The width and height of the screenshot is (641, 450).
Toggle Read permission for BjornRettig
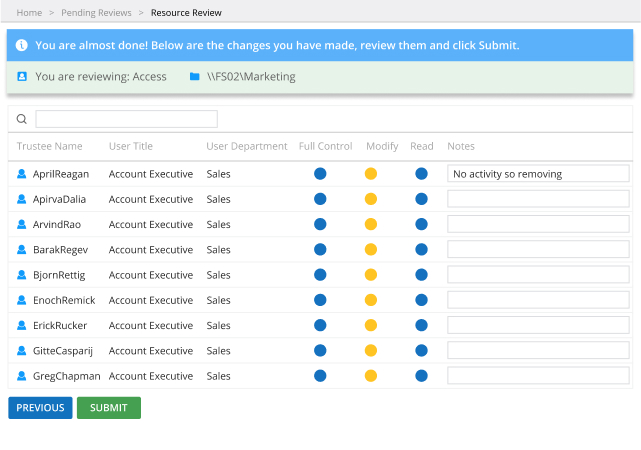click(421, 275)
